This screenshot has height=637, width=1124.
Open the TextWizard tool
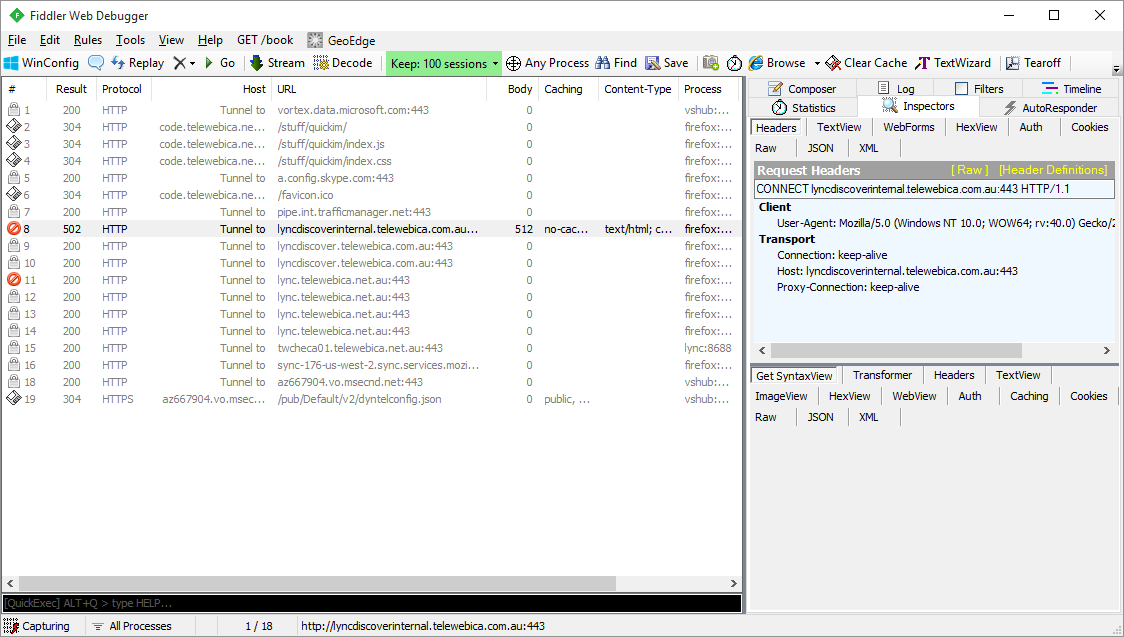pos(954,63)
